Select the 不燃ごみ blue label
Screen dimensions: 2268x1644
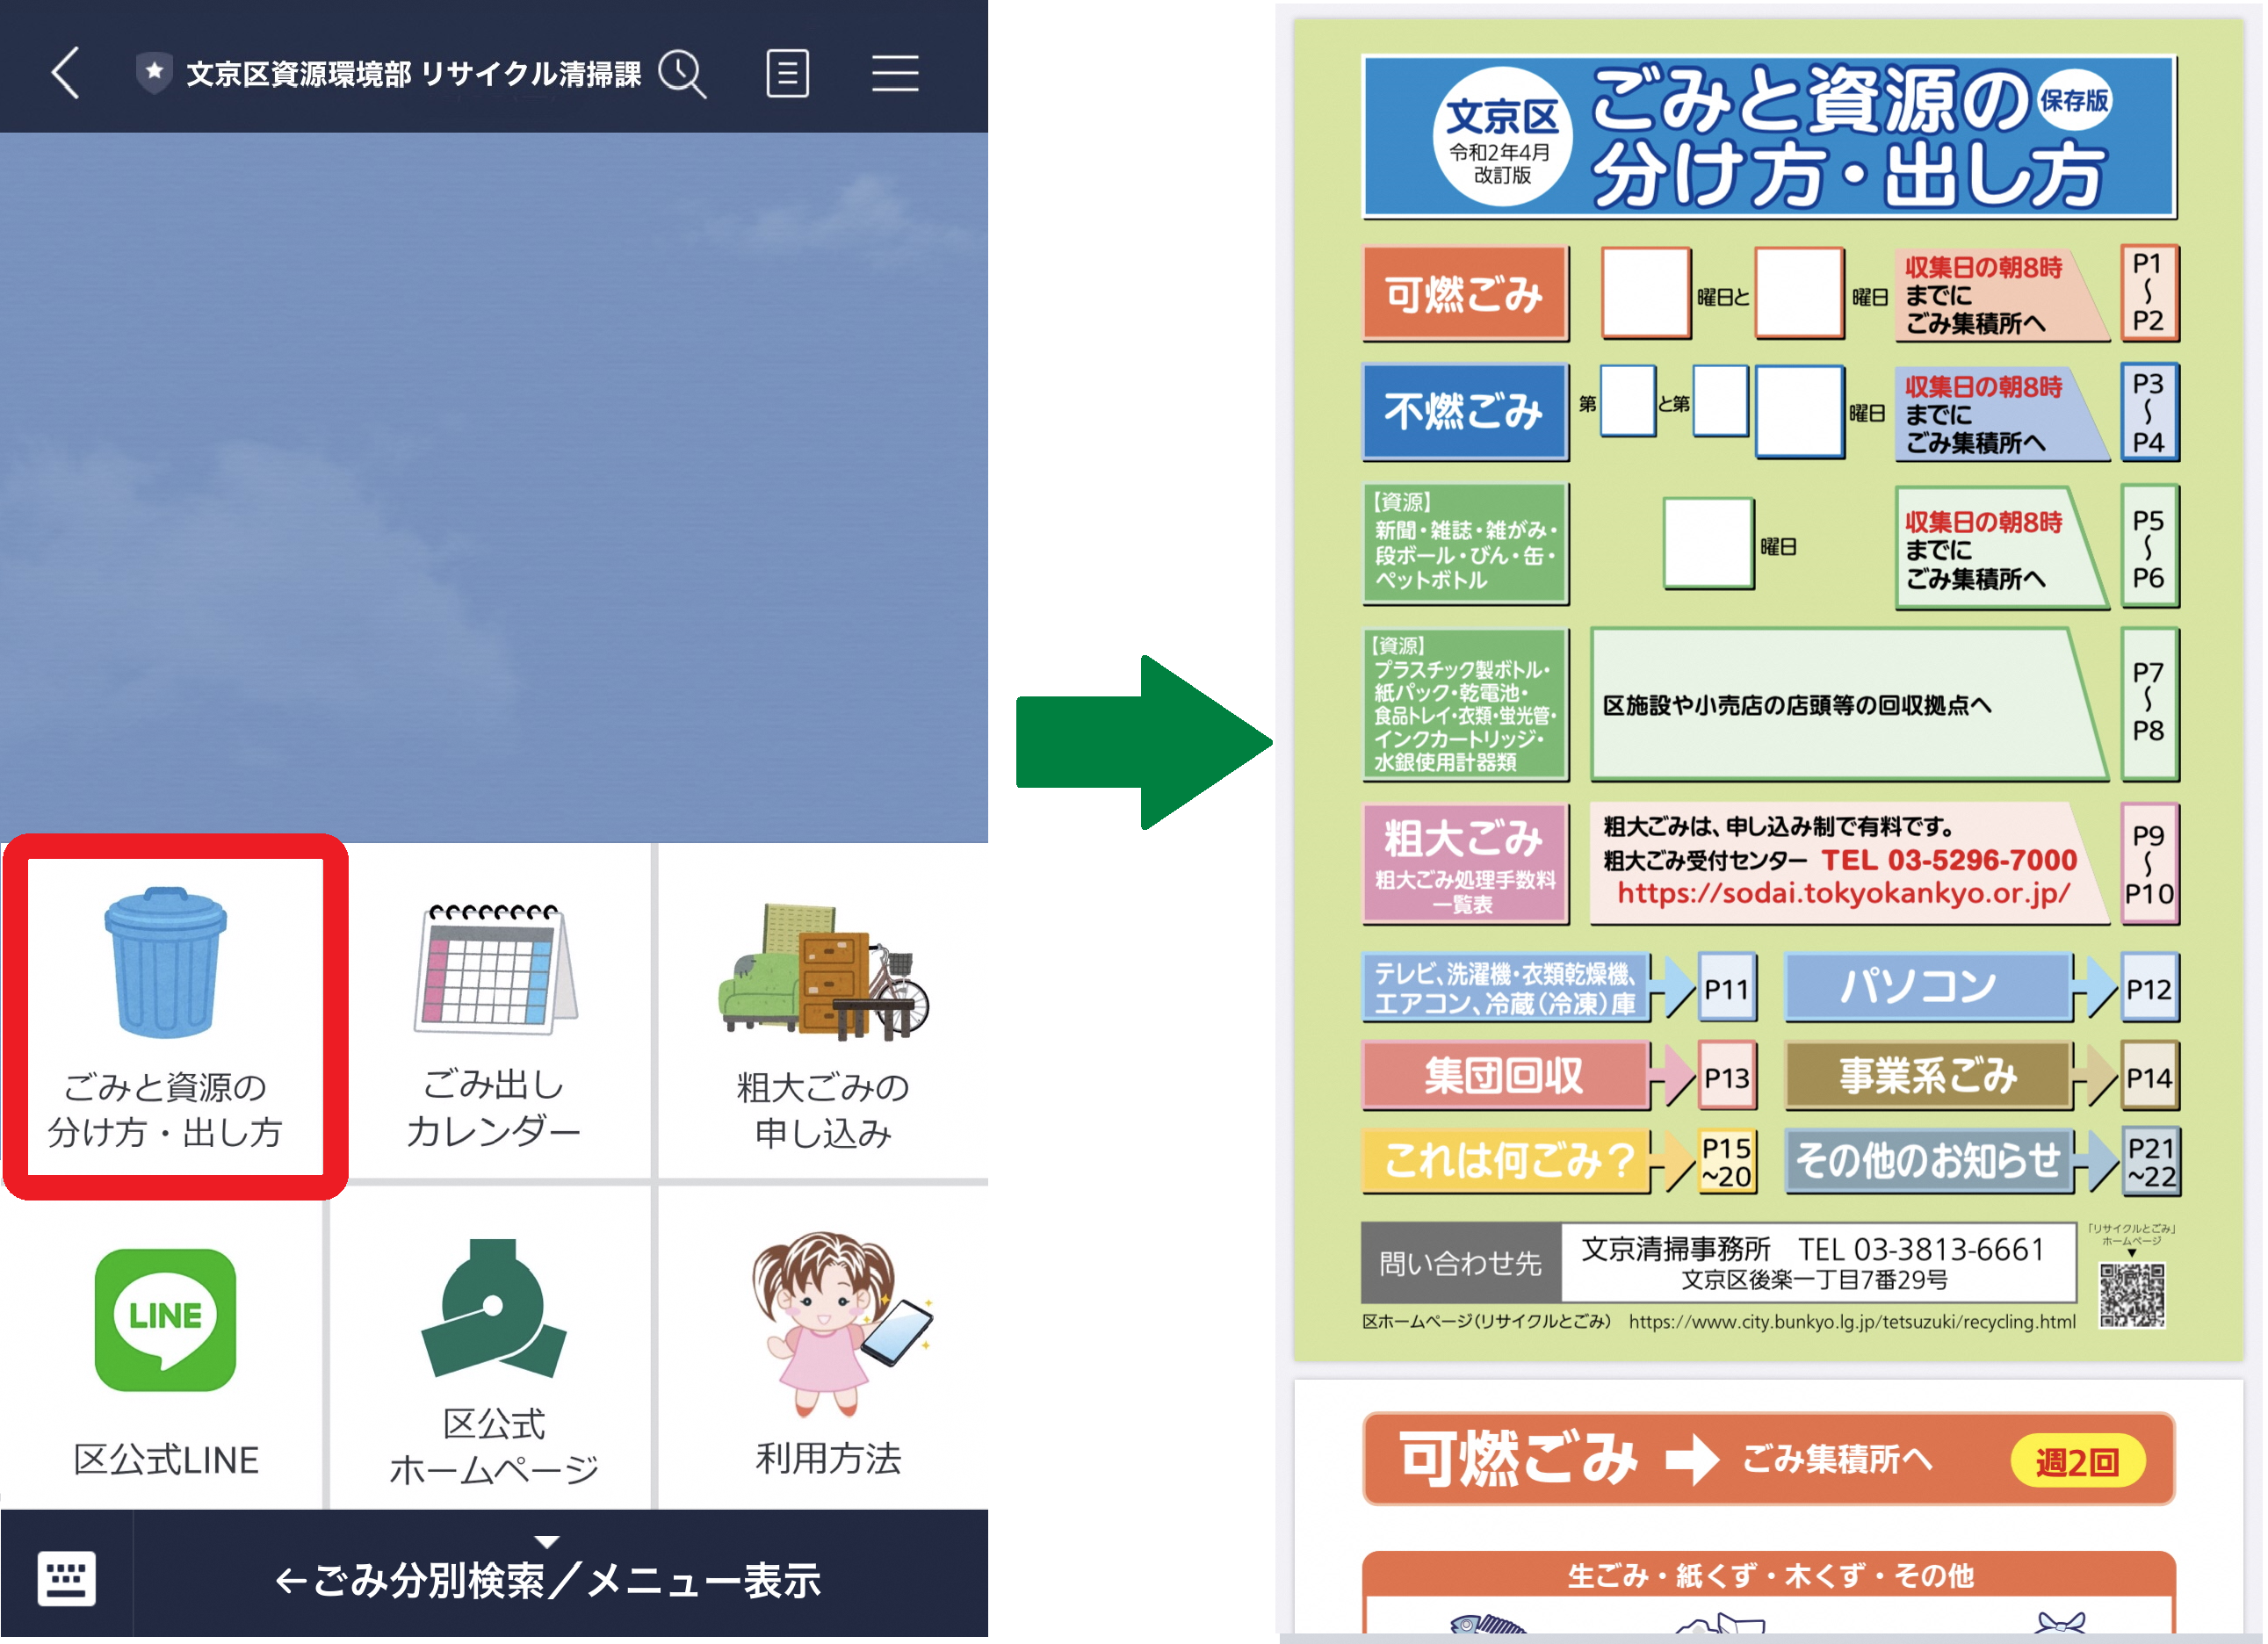1466,412
